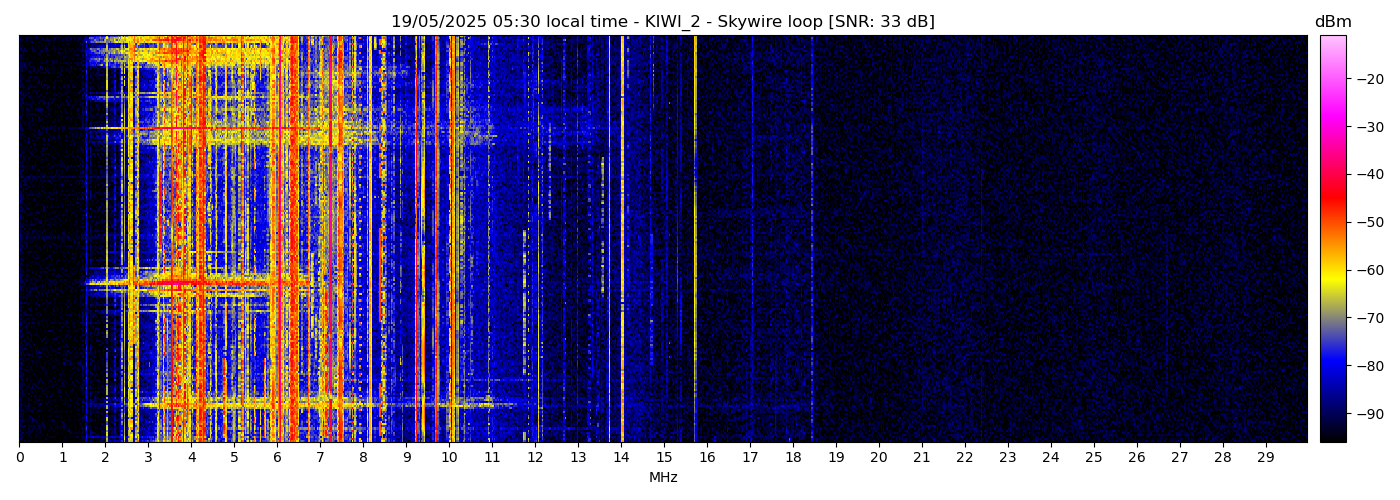
Task: Click the plot title showing KIWI_2 Skywire loop
Action: point(662,22)
